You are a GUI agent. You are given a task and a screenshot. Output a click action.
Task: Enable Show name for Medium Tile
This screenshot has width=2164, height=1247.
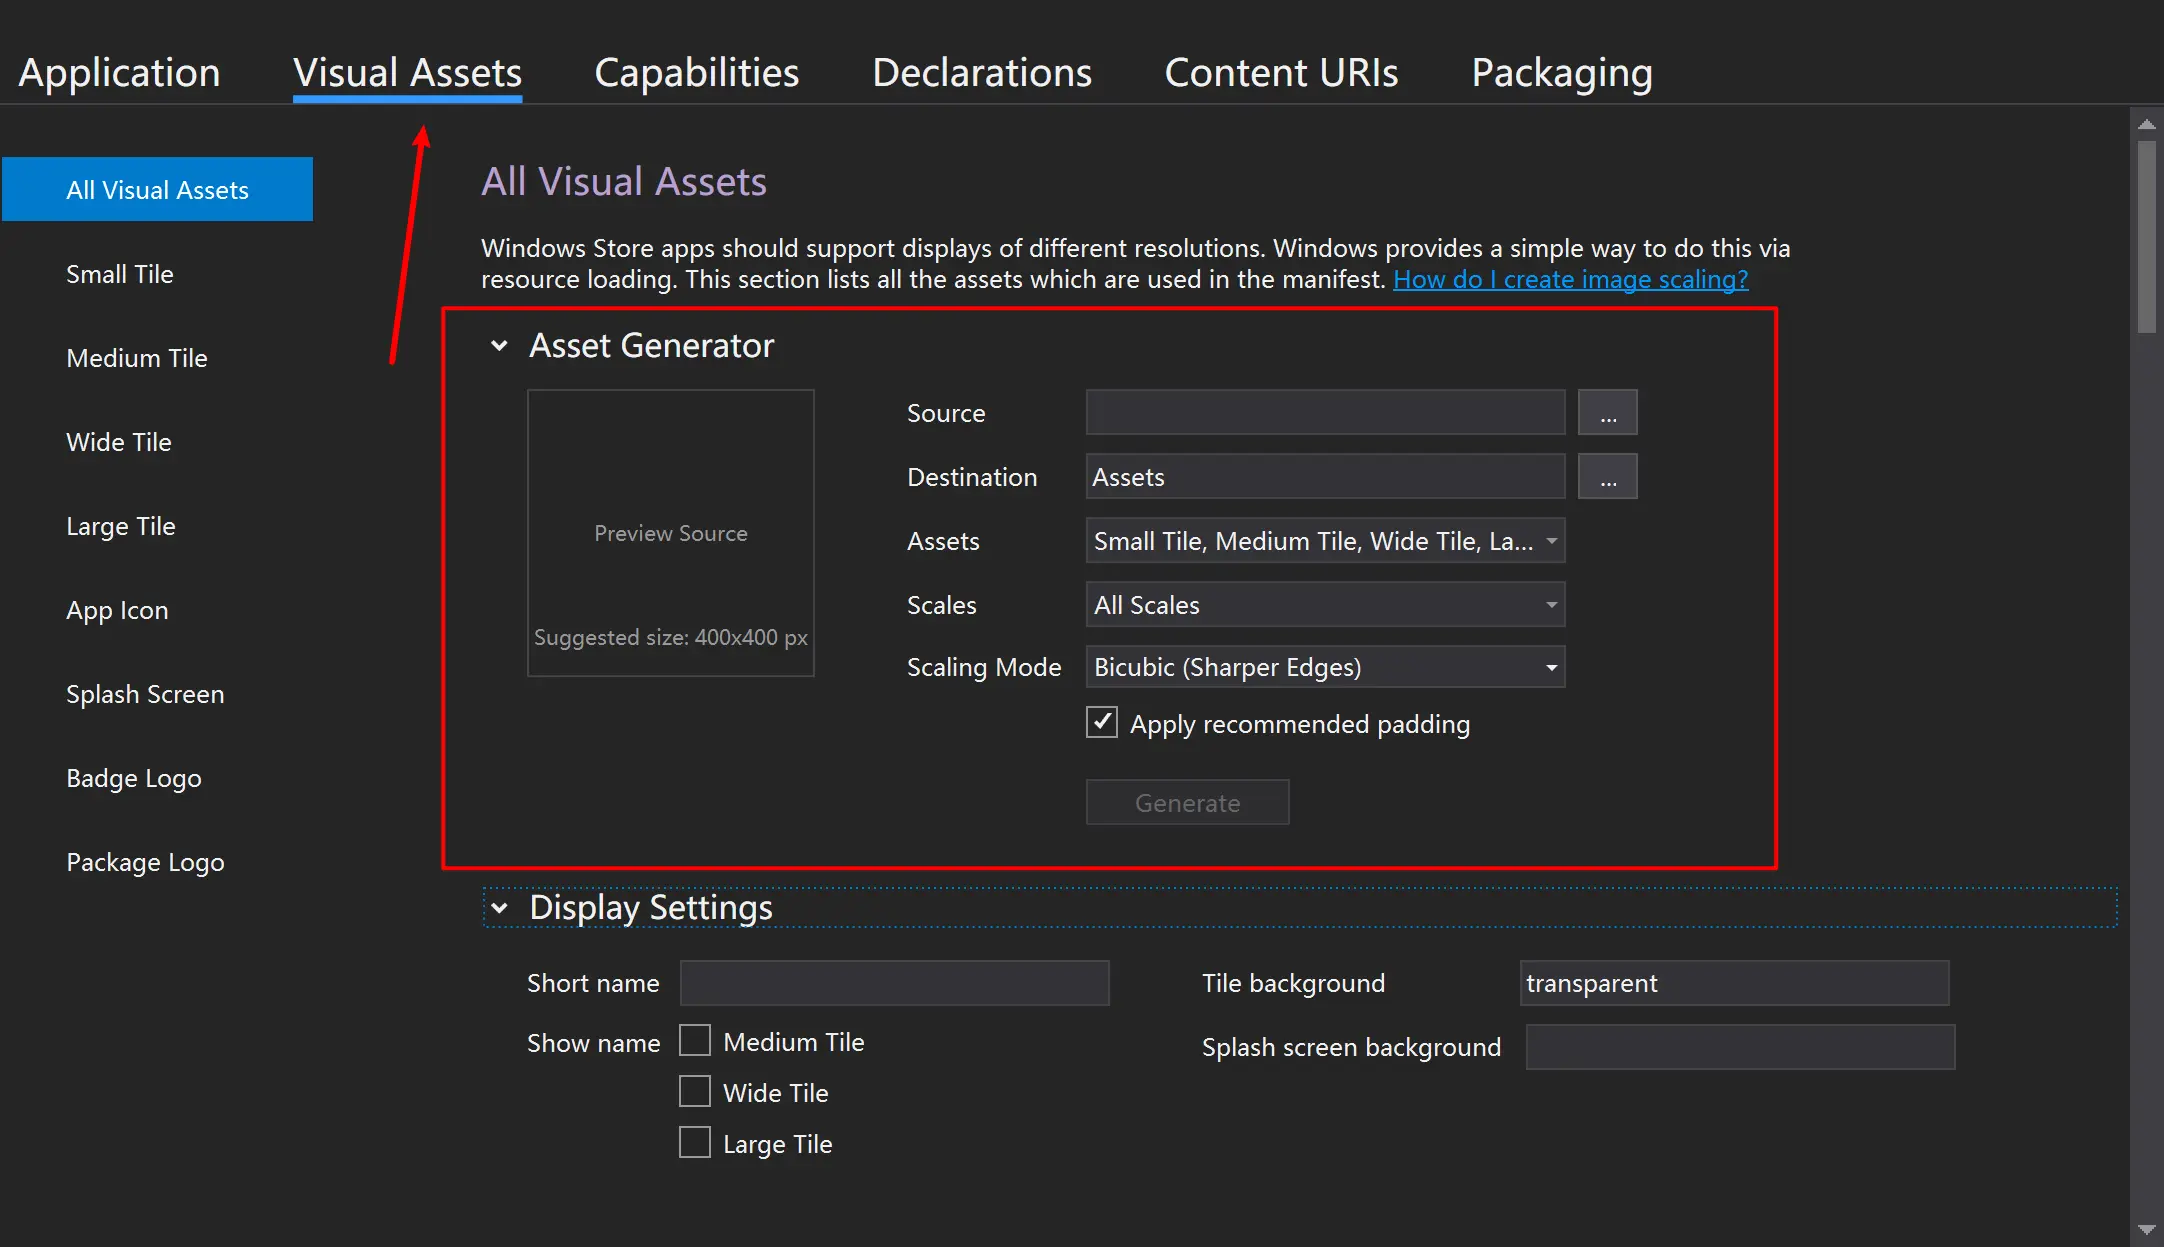point(695,1041)
